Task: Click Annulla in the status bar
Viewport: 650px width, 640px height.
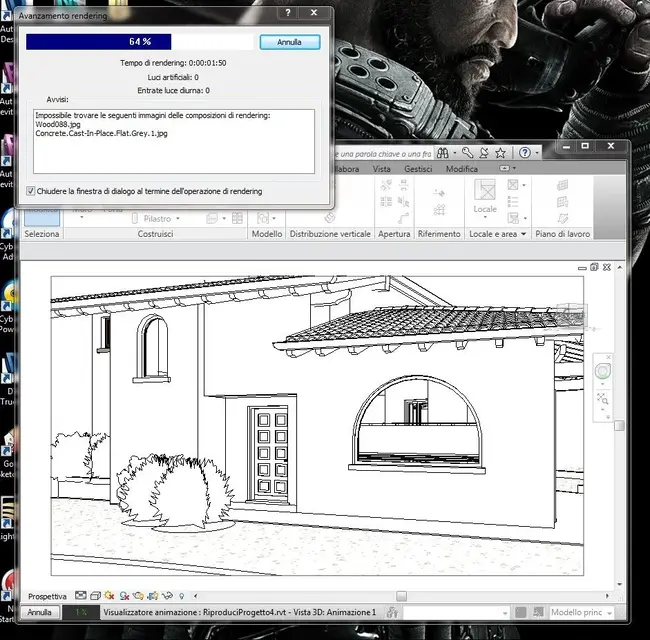Action: 39,612
